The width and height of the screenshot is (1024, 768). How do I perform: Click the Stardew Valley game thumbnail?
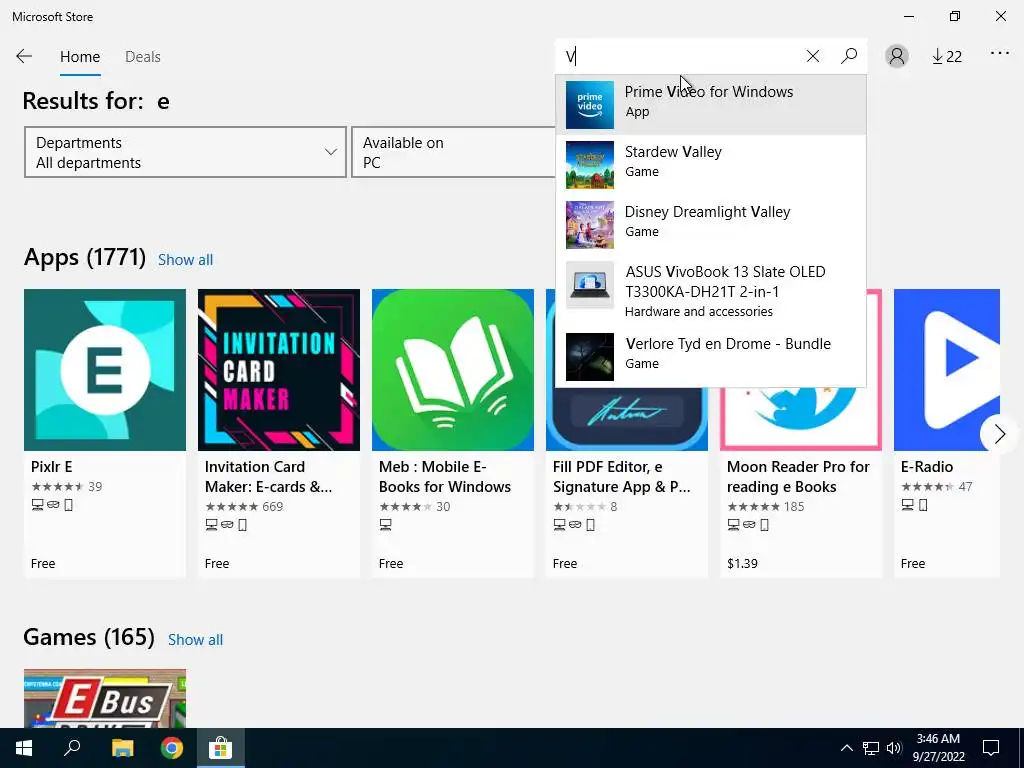tap(590, 165)
